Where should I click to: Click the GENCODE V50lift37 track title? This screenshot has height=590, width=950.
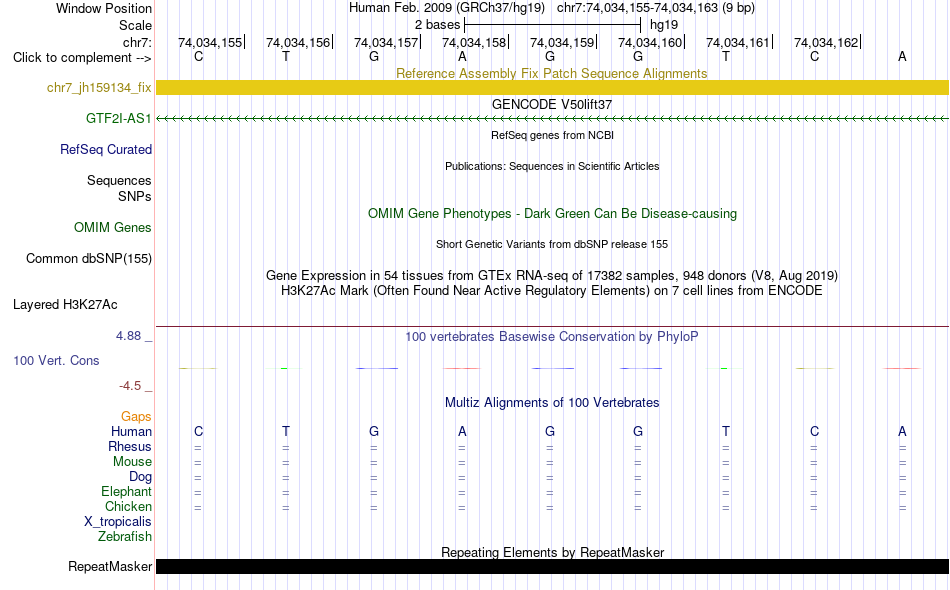552,105
